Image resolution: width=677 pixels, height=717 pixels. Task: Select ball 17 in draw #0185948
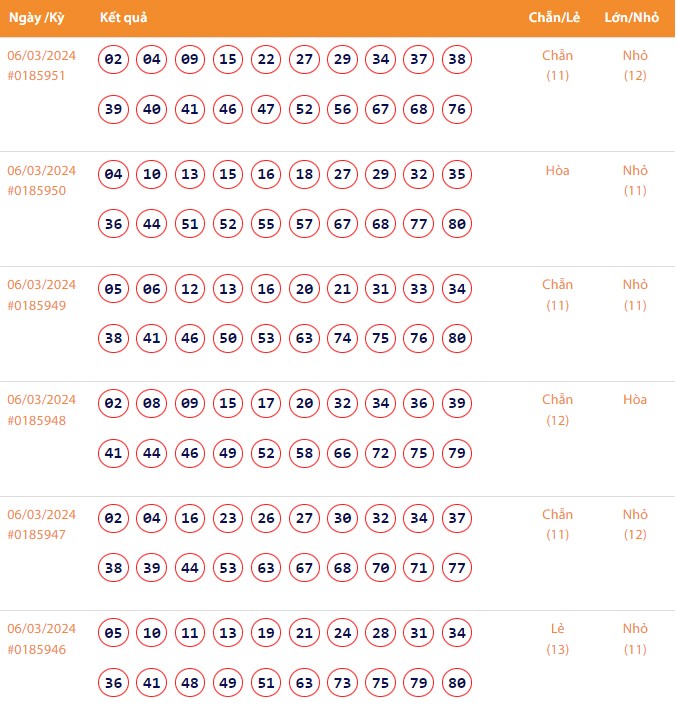pos(266,404)
